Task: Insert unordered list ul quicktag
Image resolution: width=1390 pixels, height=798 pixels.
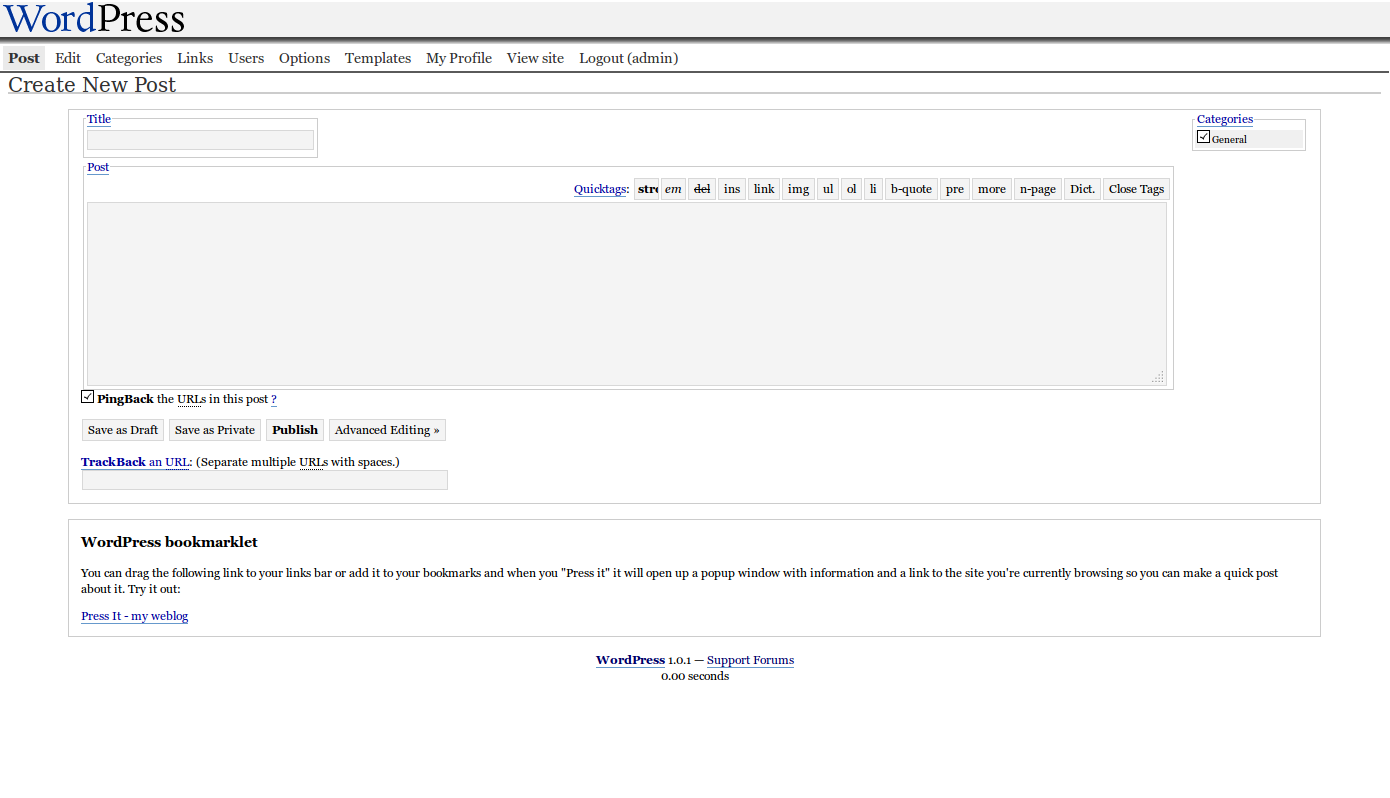Action: click(x=828, y=189)
